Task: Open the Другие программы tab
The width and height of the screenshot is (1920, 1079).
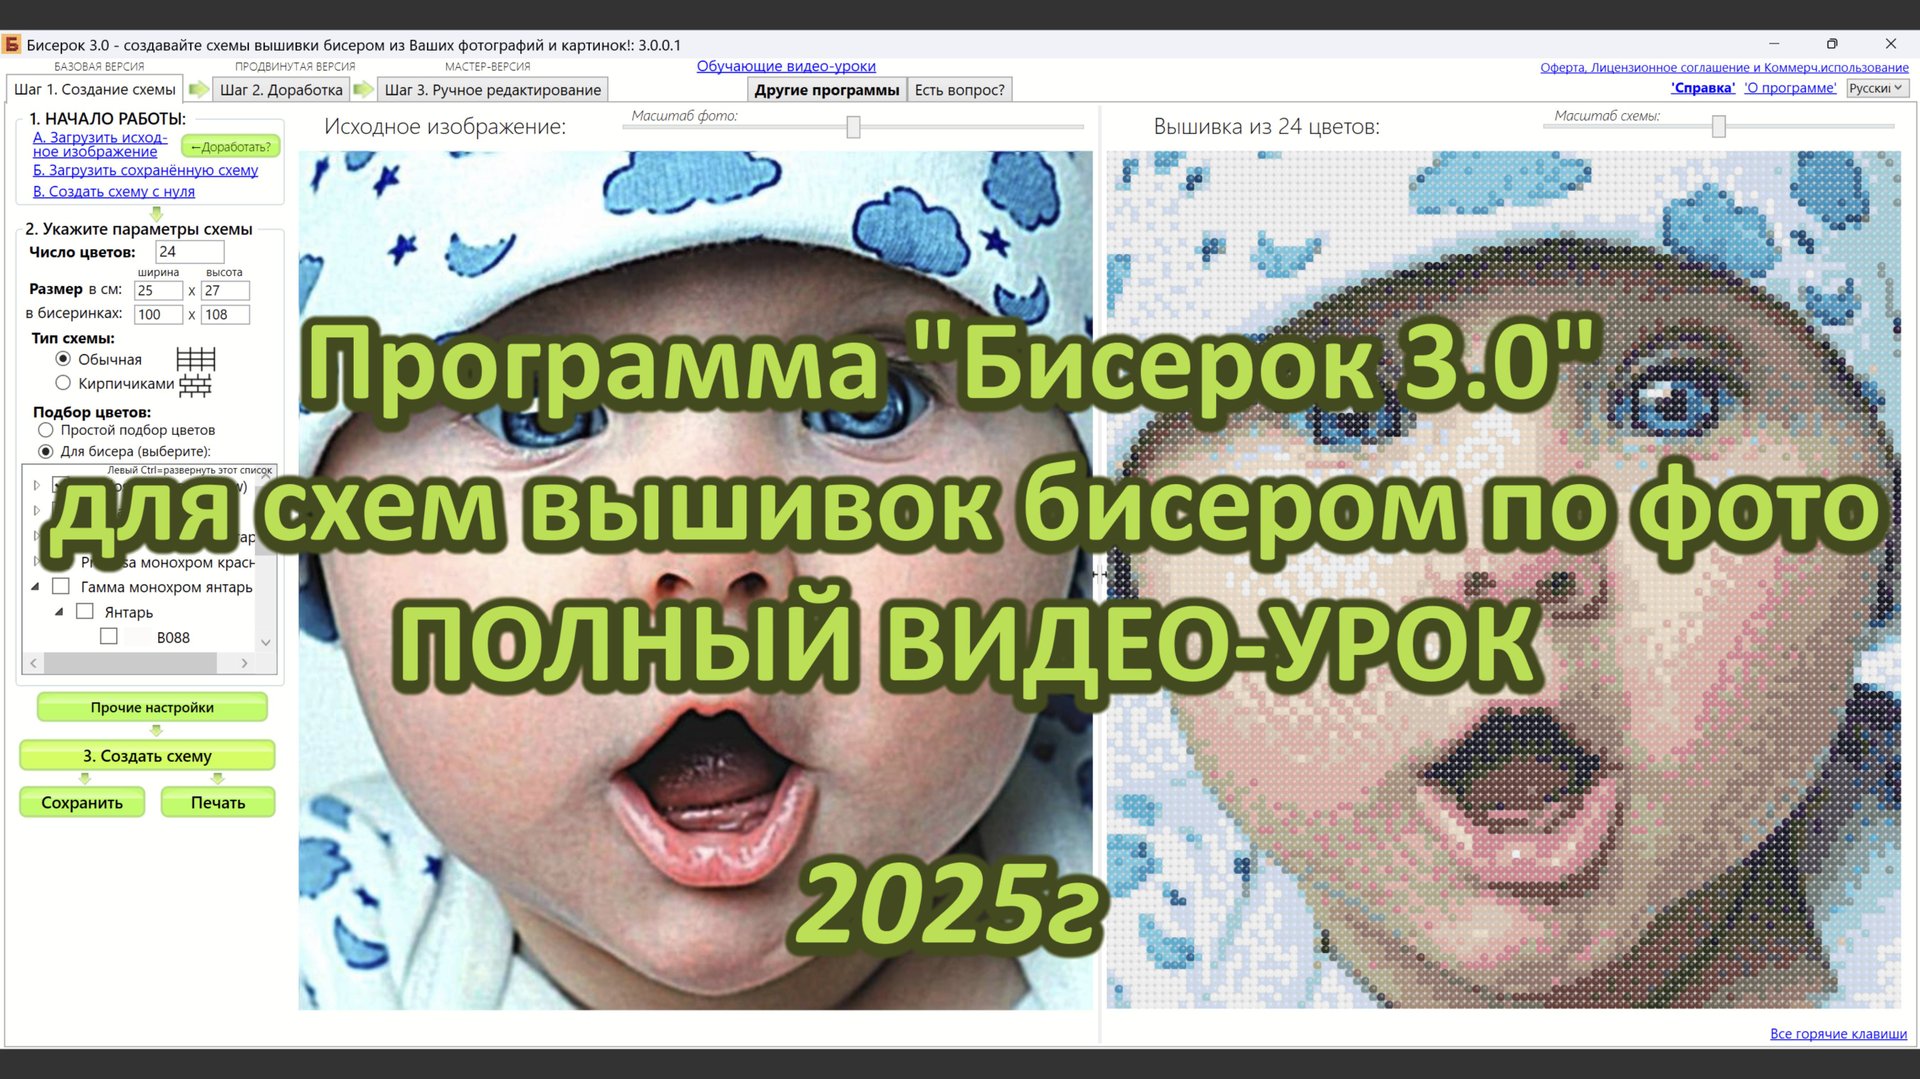Action: pos(827,90)
